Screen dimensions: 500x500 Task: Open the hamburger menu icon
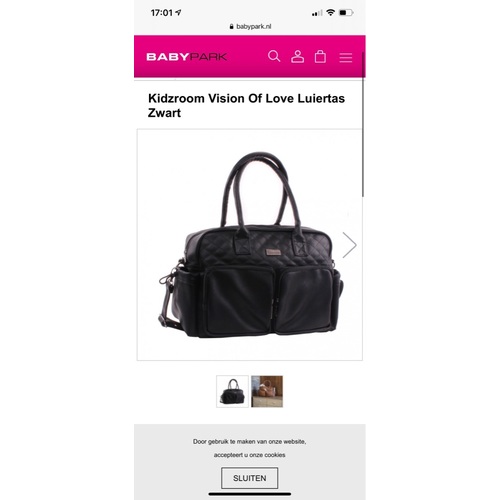(346, 57)
